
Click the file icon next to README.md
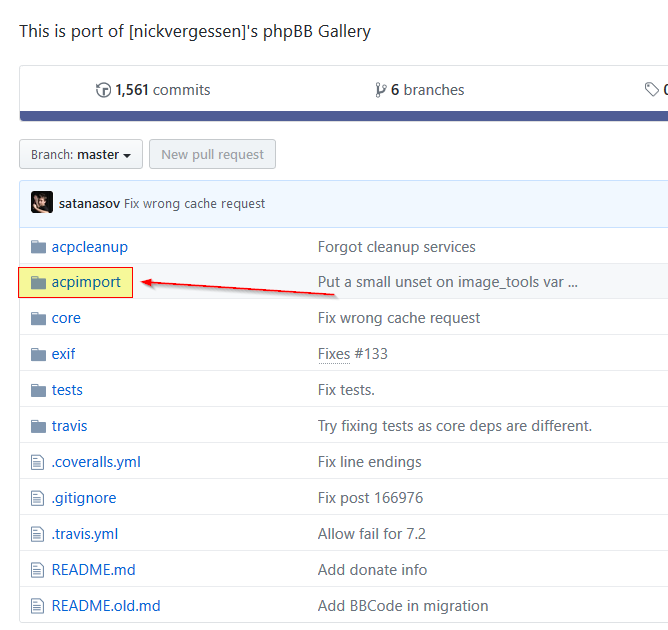tap(38, 570)
